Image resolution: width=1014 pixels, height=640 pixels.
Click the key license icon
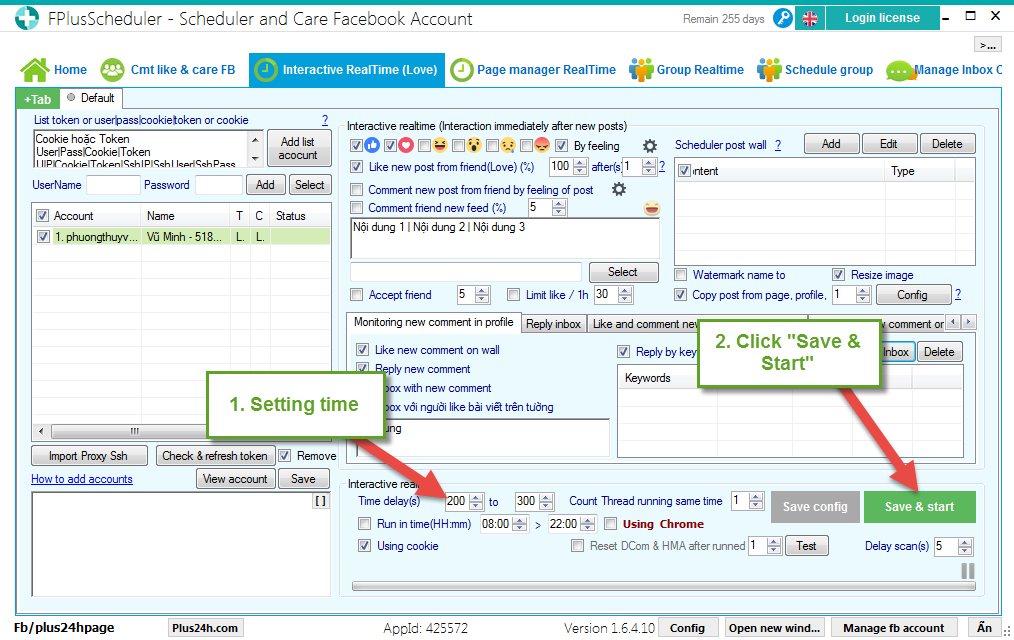pos(782,18)
